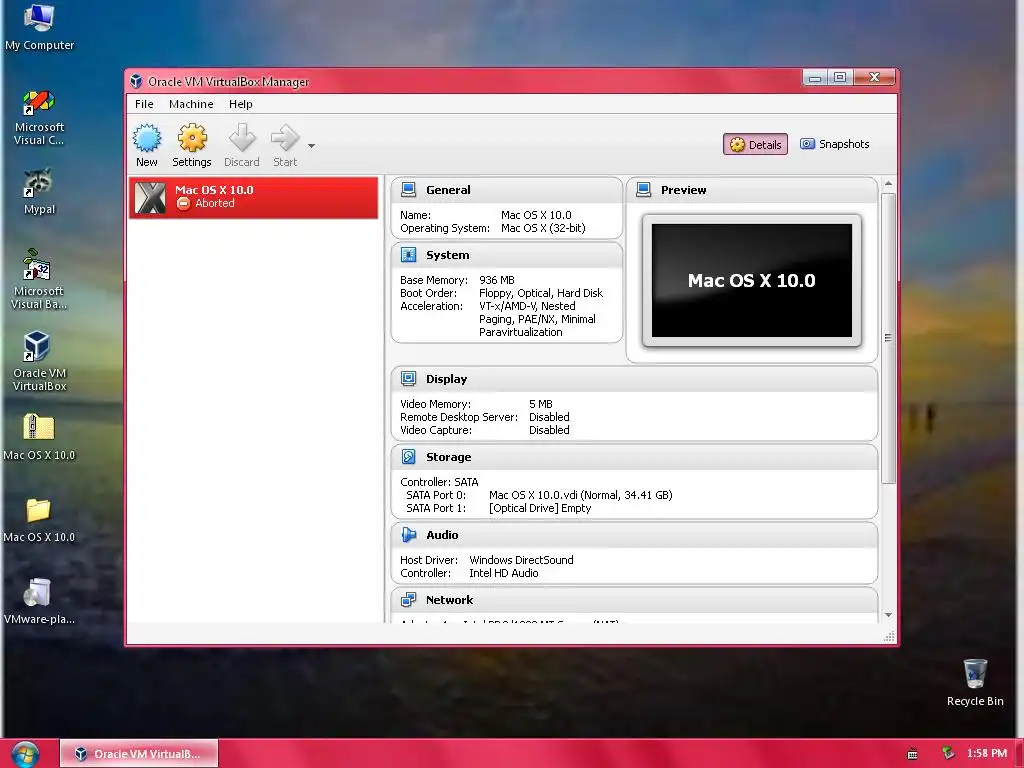The width and height of the screenshot is (1024, 768).
Task: Select Mac OS X 10.0 zip archive icon
Action: (x=39, y=437)
